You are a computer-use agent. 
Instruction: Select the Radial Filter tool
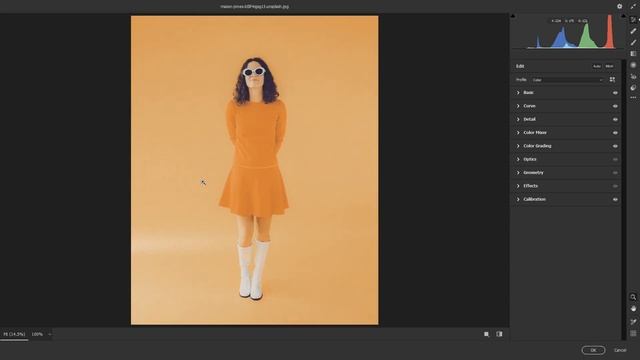[633, 65]
